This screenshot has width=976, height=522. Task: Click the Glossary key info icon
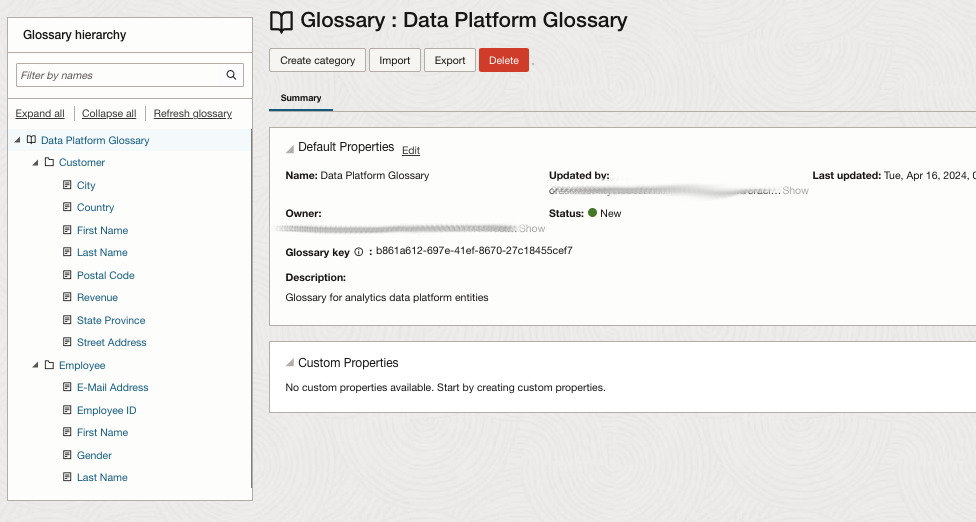(x=359, y=252)
